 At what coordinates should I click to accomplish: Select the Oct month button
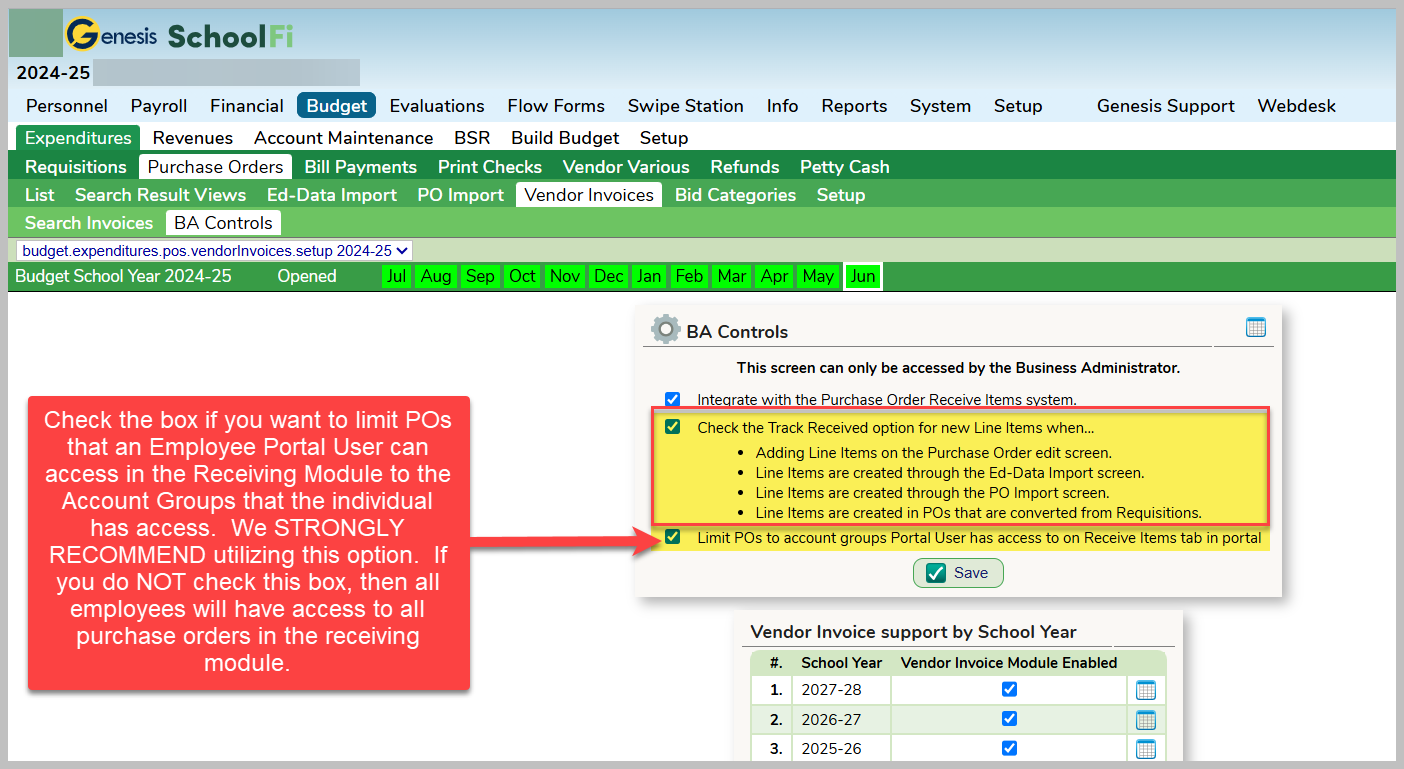pos(522,276)
